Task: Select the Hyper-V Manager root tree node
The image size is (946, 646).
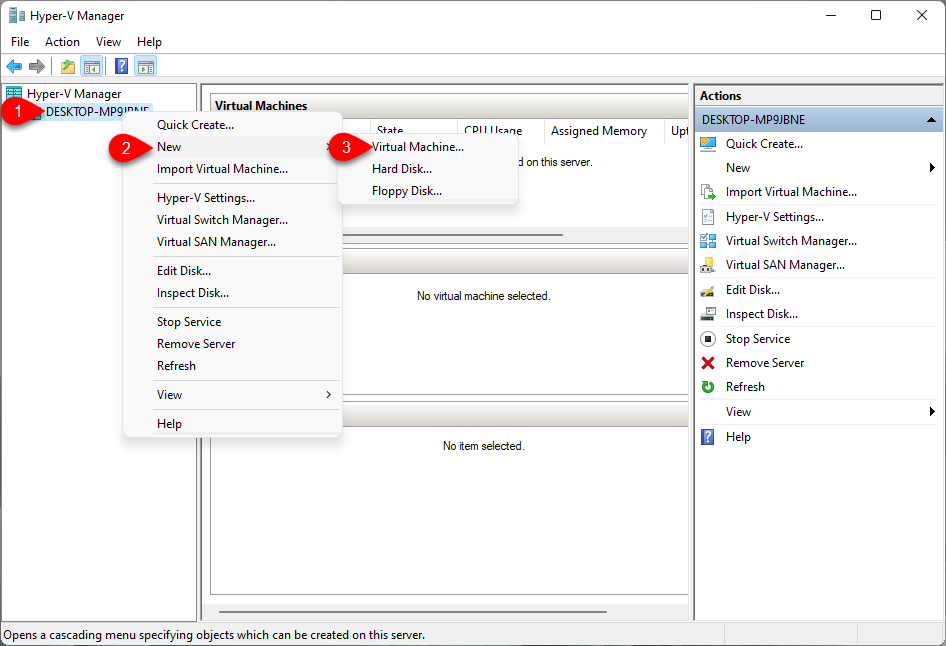Action: [x=74, y=93]
